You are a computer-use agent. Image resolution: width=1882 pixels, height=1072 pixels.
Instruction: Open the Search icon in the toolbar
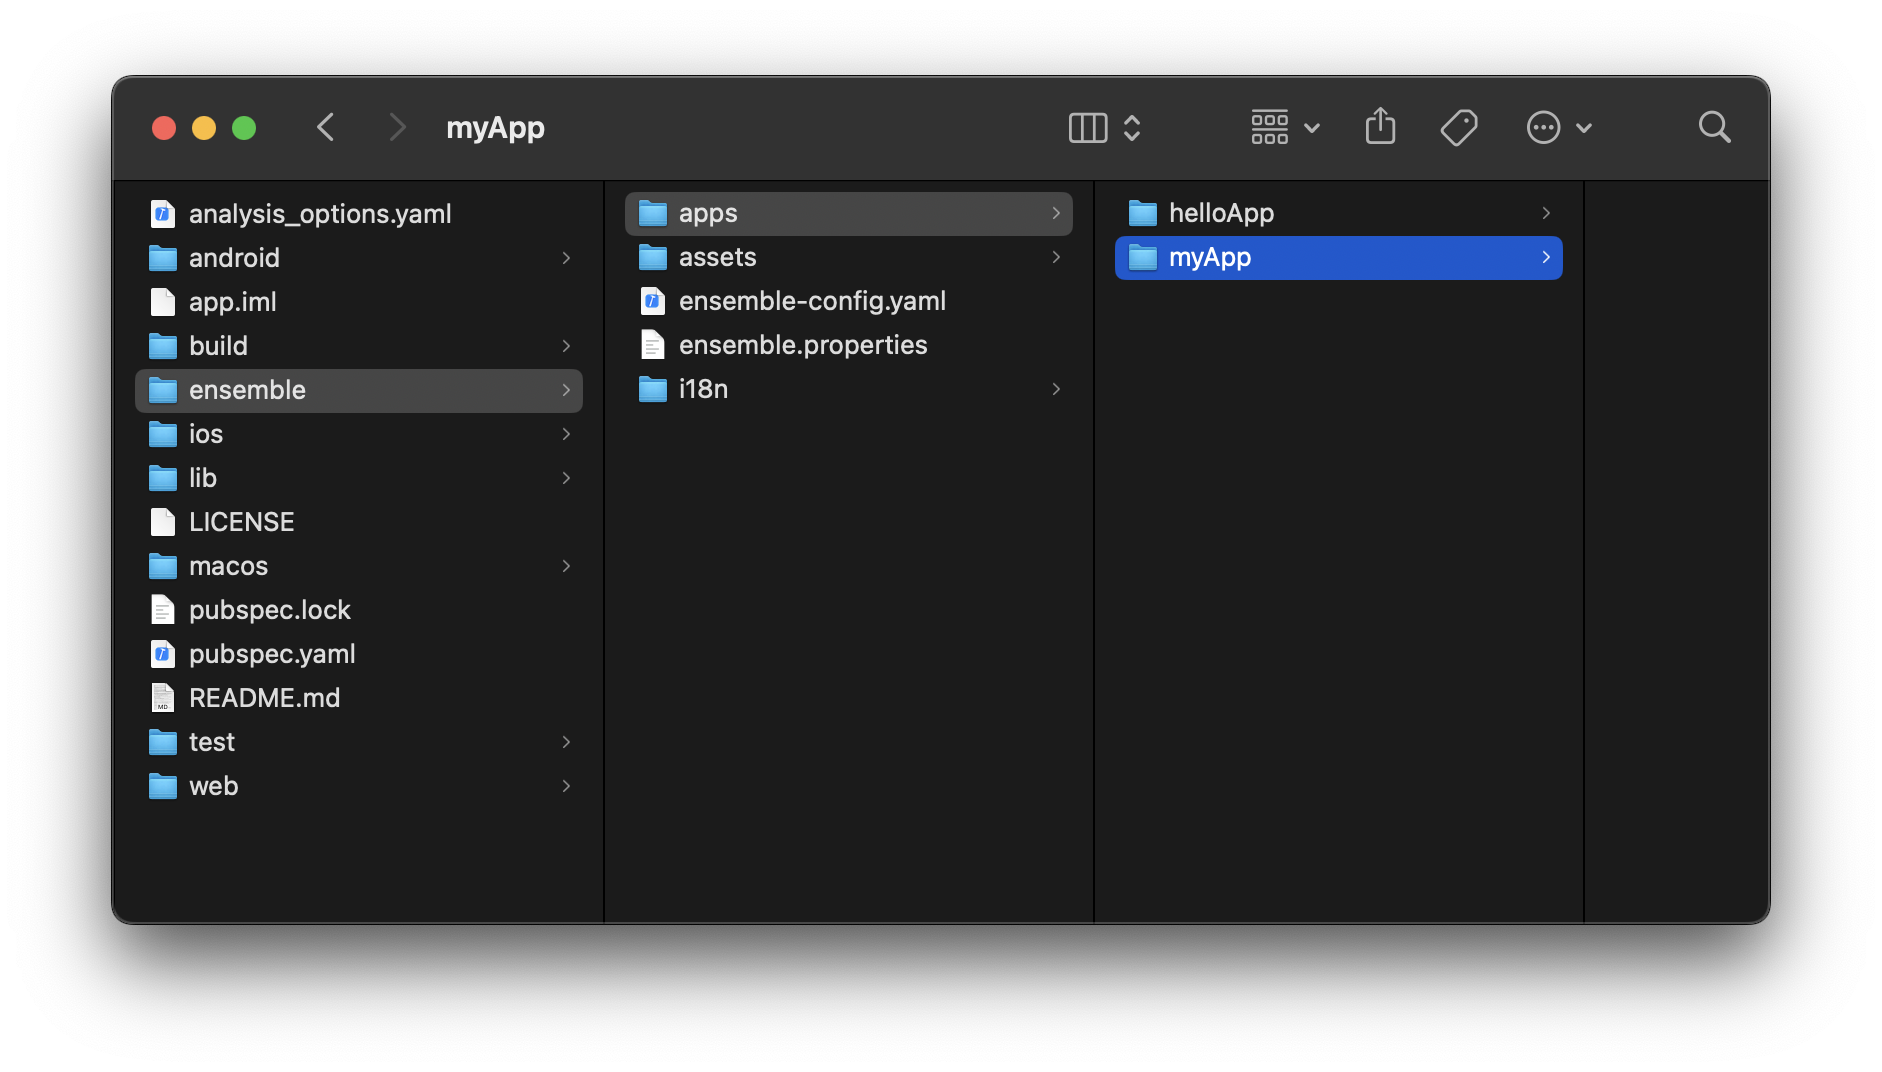1714,127
